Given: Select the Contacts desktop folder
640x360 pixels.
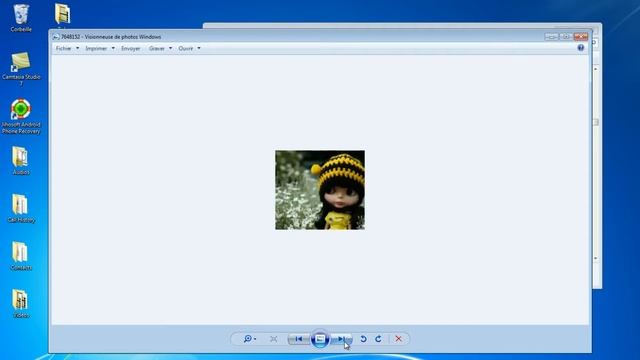Looking at the screenshot, I should tap(21, 256).
